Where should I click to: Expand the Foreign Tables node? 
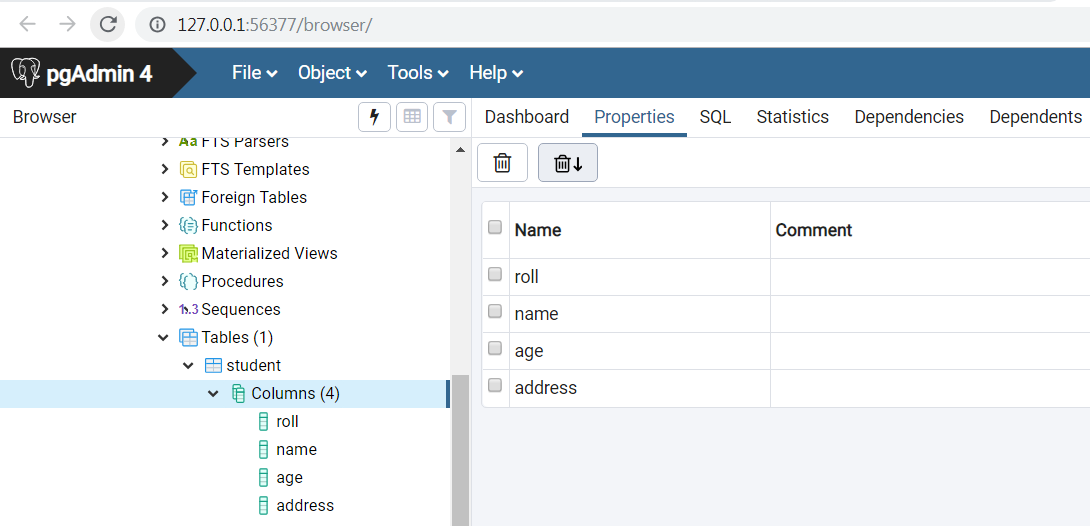(x=164, y=197)
